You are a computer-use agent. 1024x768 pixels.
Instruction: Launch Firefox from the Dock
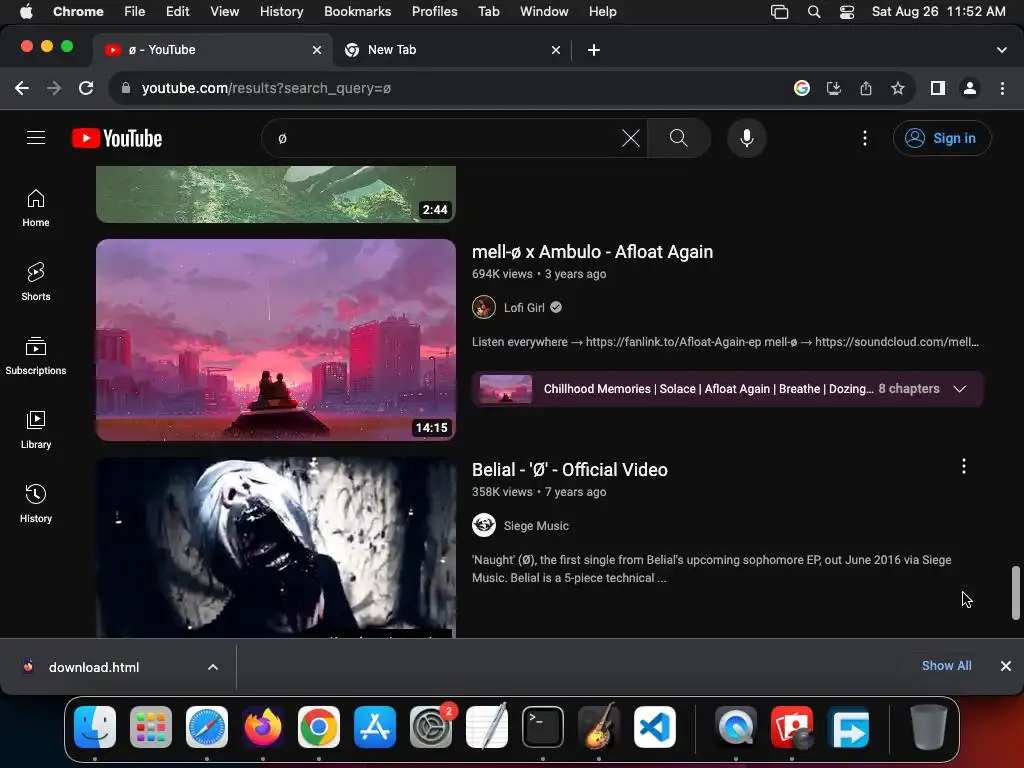pyautogui.click(x=263, y=727)
